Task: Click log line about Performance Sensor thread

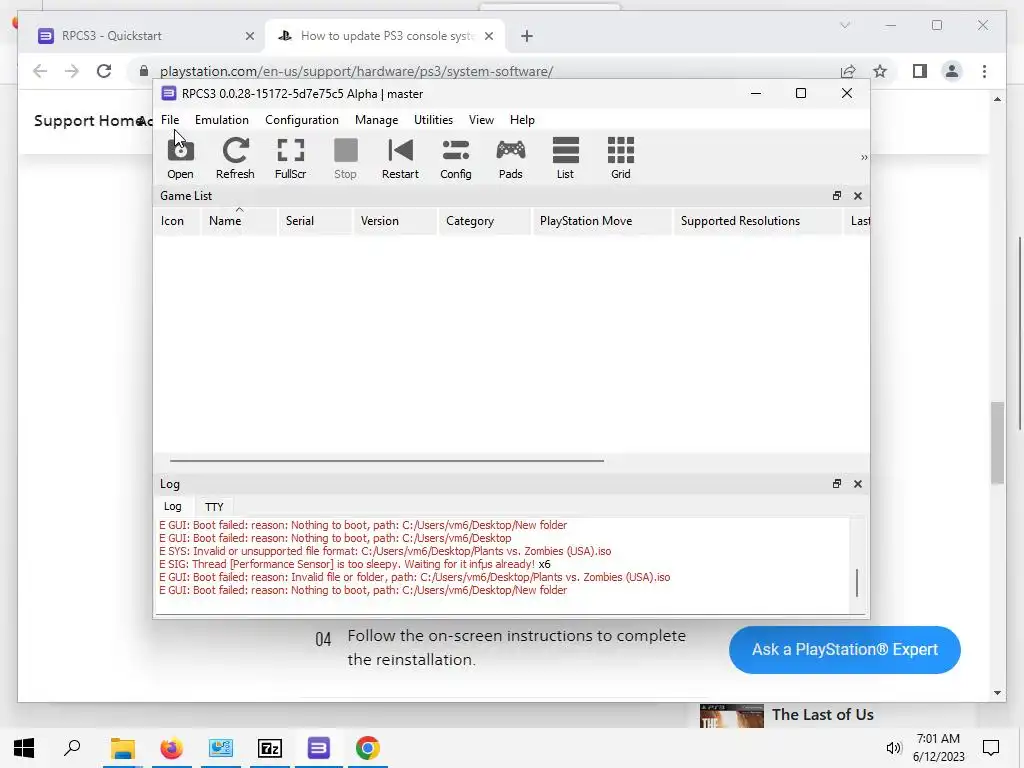Action: point(355,564)
